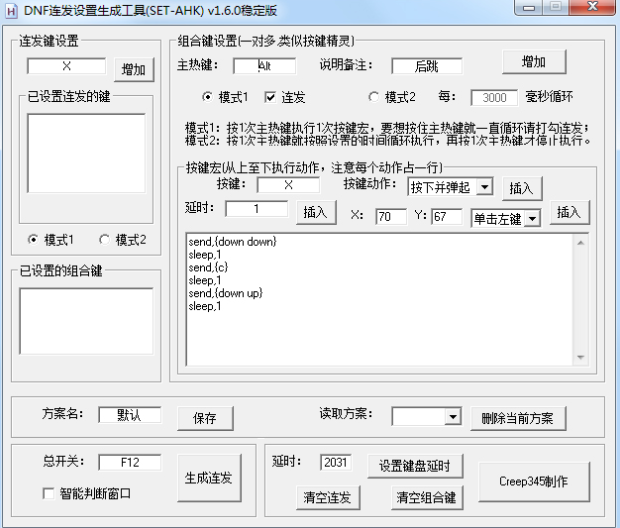Image resolution: width=620 pixels, height=528 pixels.
Task: Click 设置键盘延时 button
Action: point(415,466)
